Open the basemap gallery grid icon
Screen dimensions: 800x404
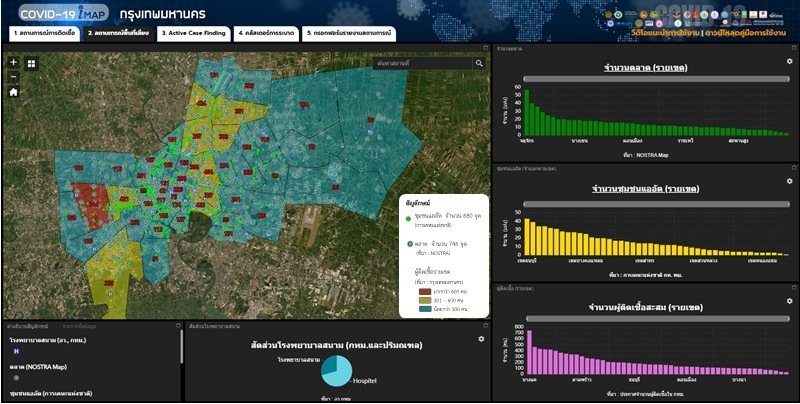31,63
